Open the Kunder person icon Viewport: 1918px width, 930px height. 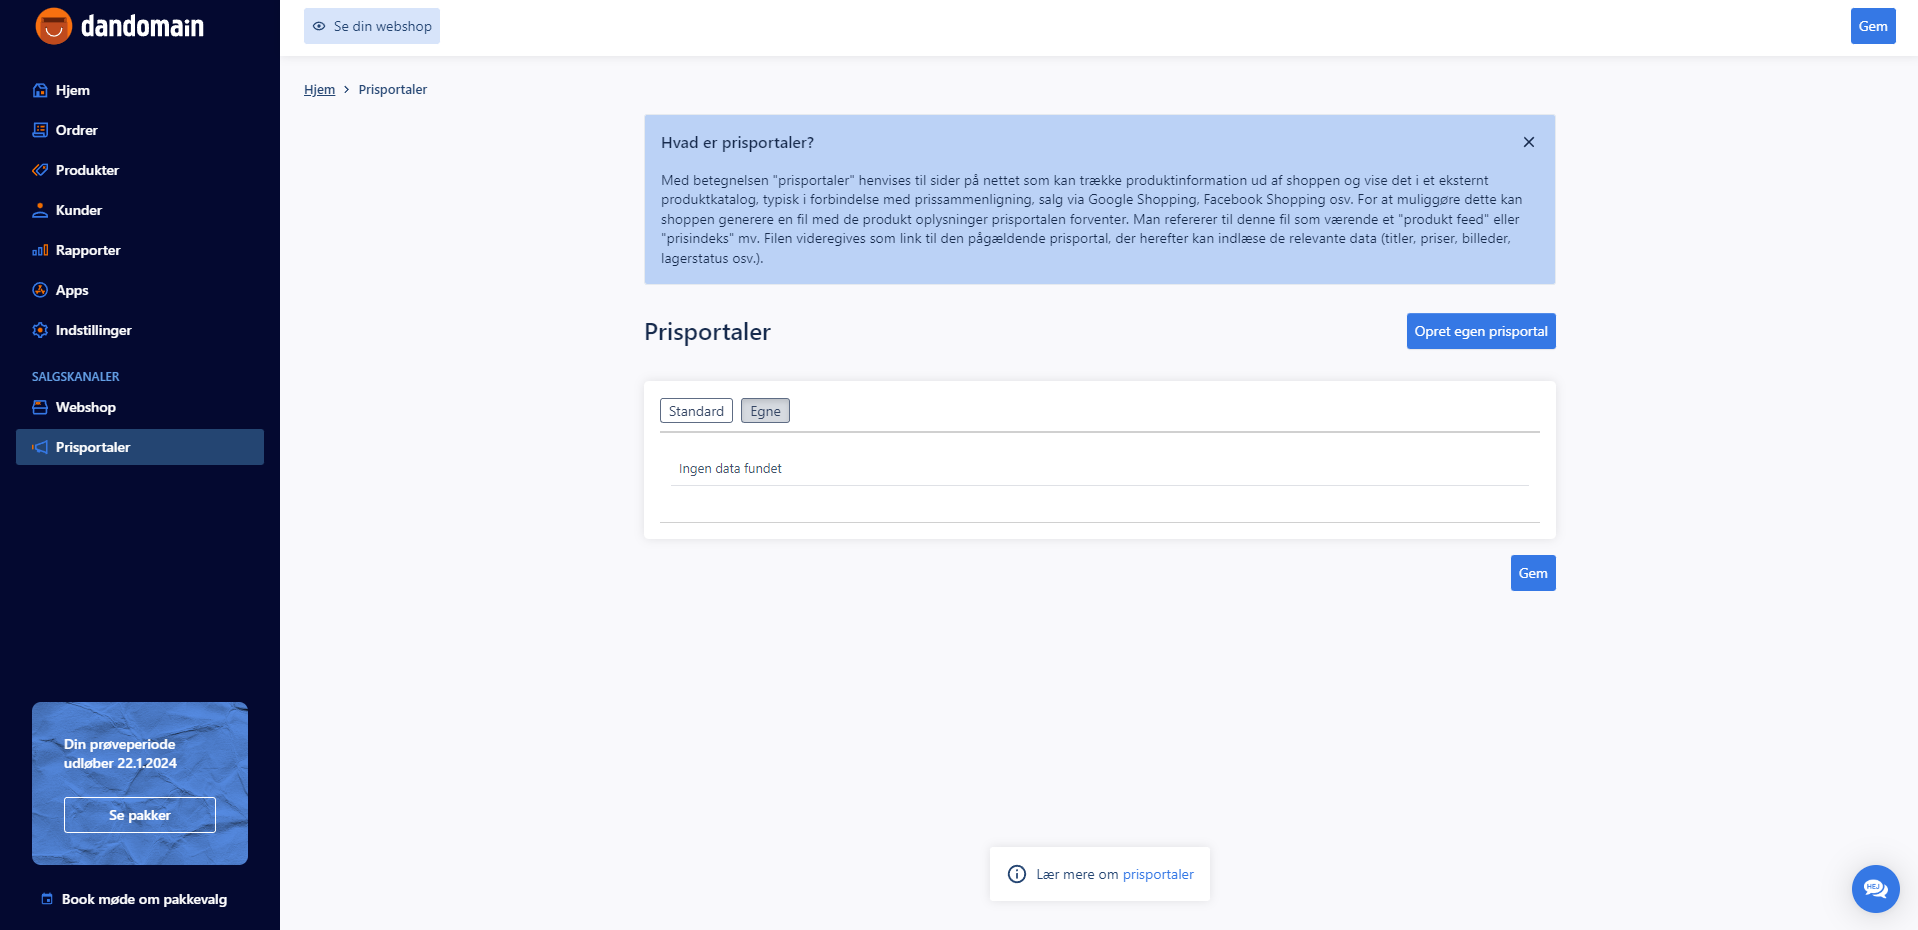click(x=40, y=210)
